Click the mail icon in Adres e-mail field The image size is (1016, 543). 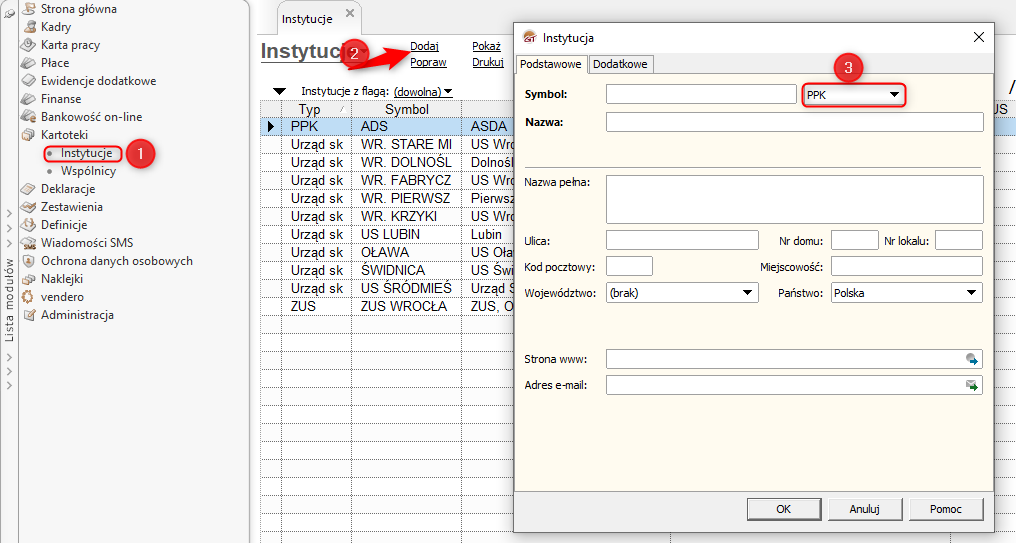[x=971, y=385]
